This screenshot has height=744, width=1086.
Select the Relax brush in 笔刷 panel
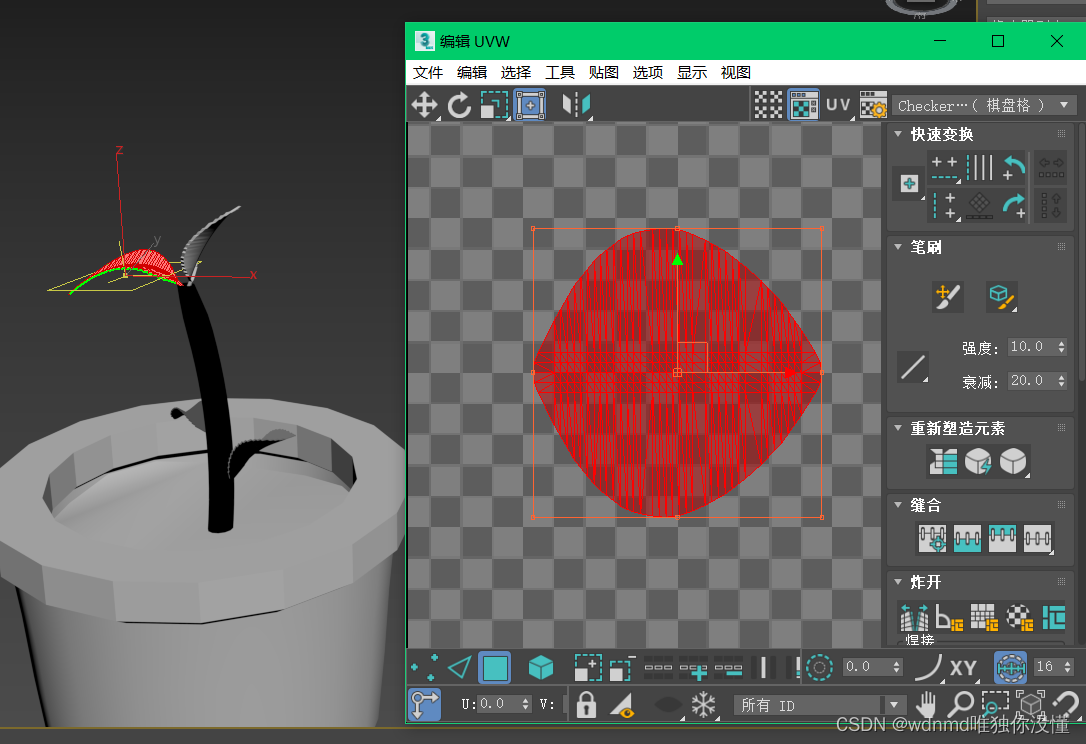coord(1001,296)
